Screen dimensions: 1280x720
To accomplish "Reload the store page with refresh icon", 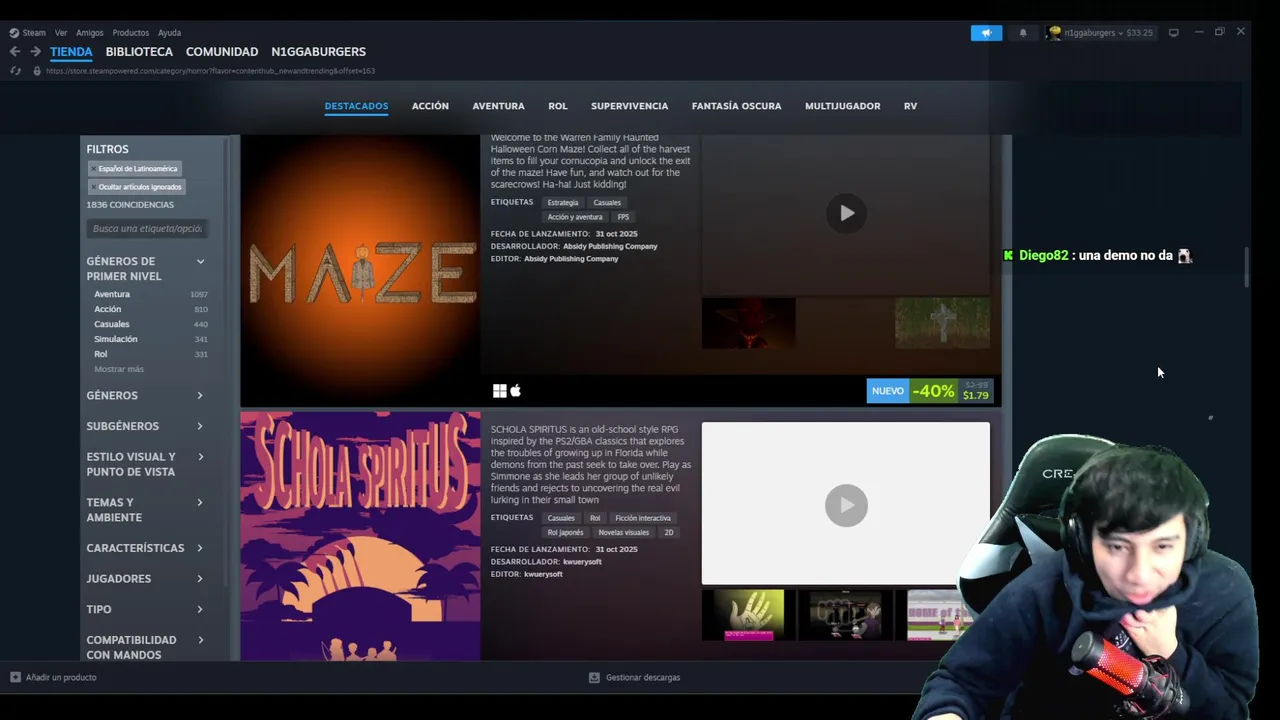I will point(15,71).
